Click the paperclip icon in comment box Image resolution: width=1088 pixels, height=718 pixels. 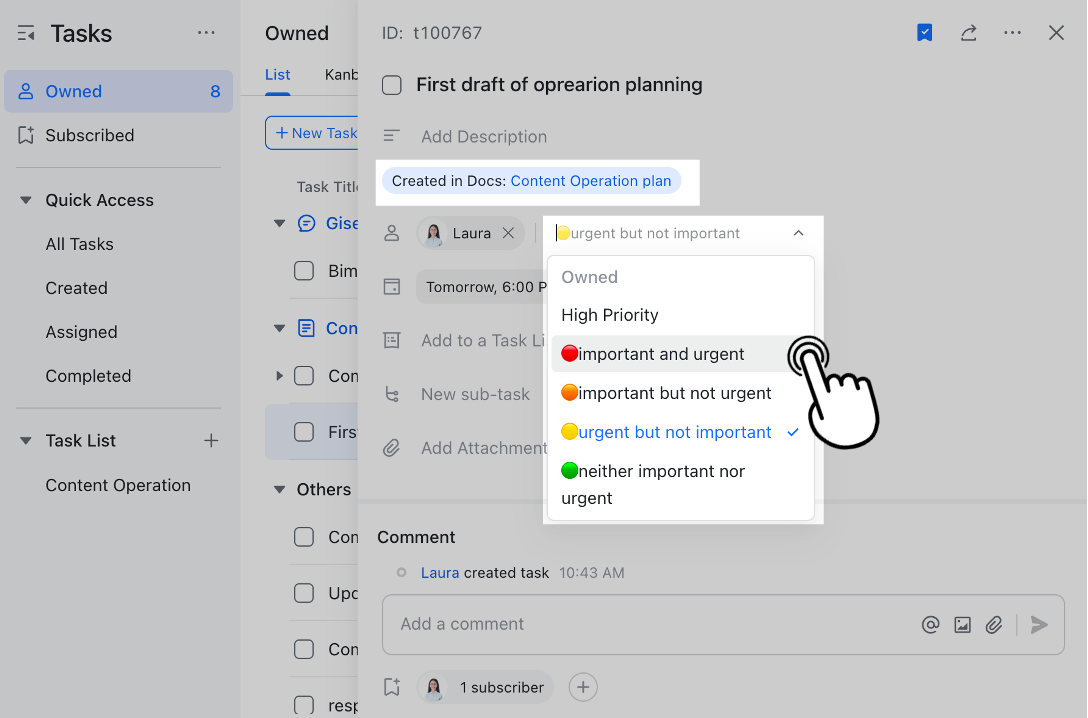(x=994, y=625)
